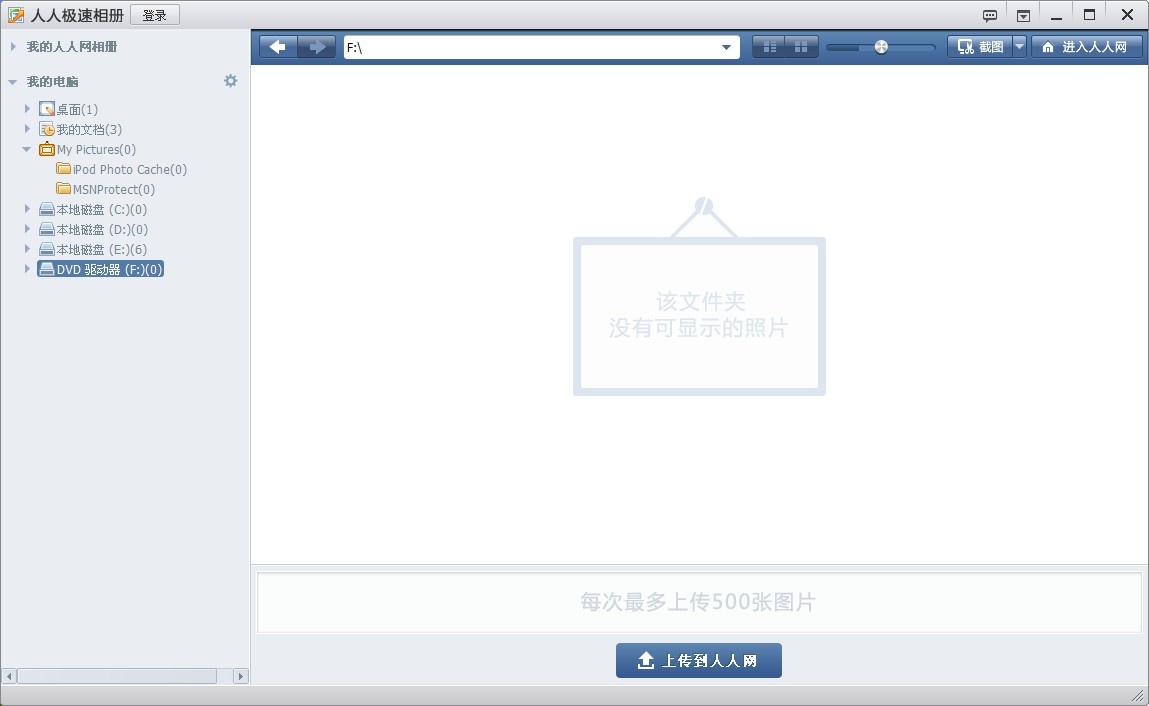Screen dimensions: 1149x706
Task: Select 本地磁盘 (D:)(0) label
Action: tap(102, 229)
